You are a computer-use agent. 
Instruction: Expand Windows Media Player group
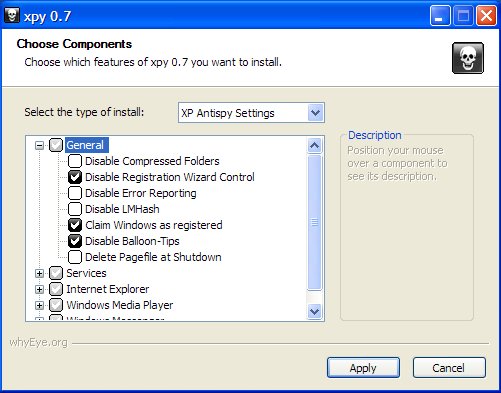click(x=39, y=305)
